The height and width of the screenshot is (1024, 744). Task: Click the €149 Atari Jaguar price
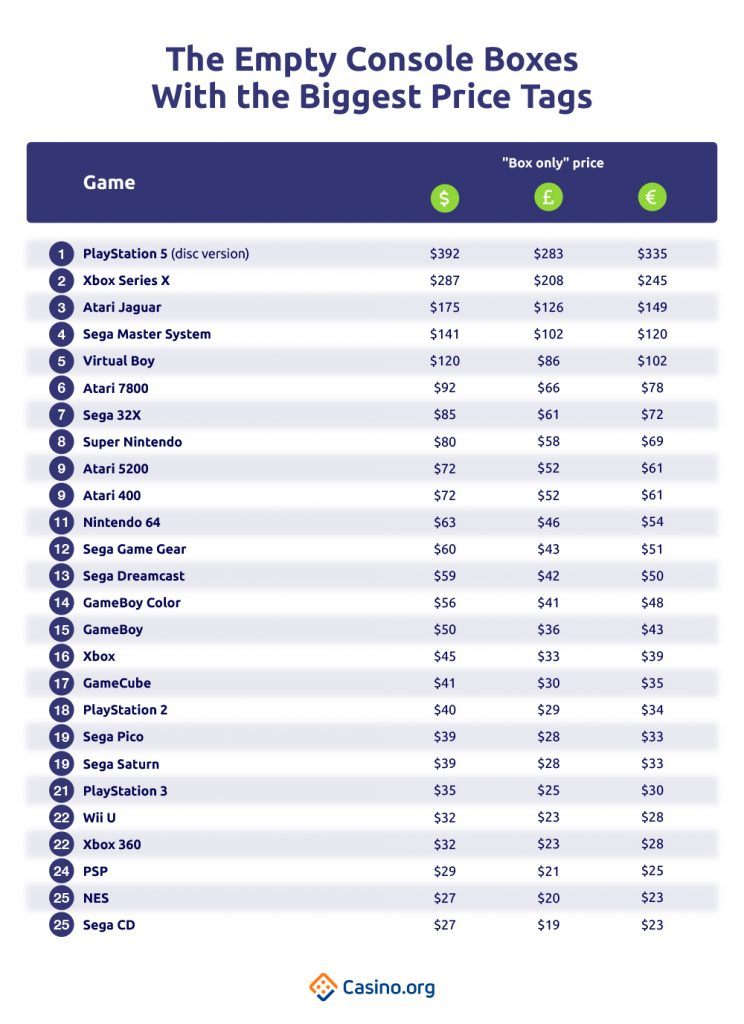(652, 307)
